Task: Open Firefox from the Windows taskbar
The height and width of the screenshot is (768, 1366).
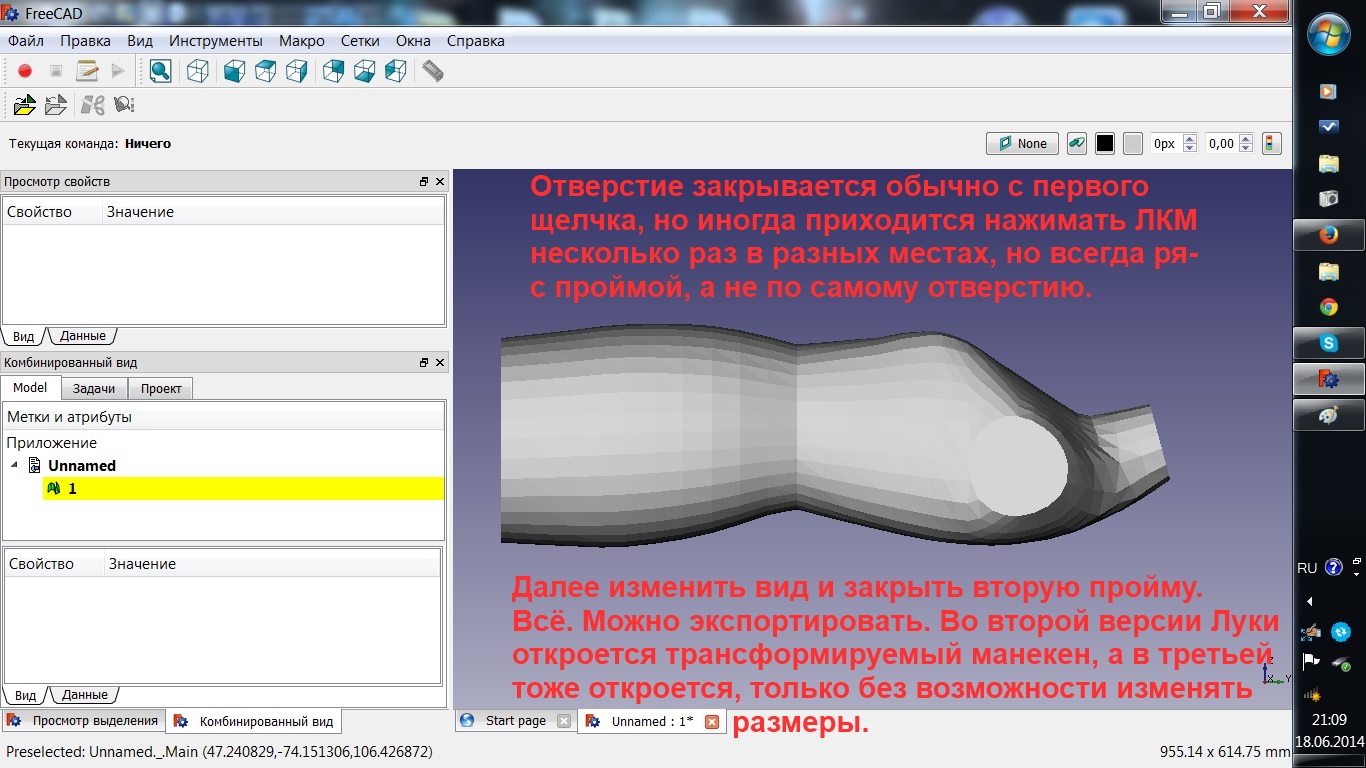Action: pyautogui.click(x=1328, y=235)
